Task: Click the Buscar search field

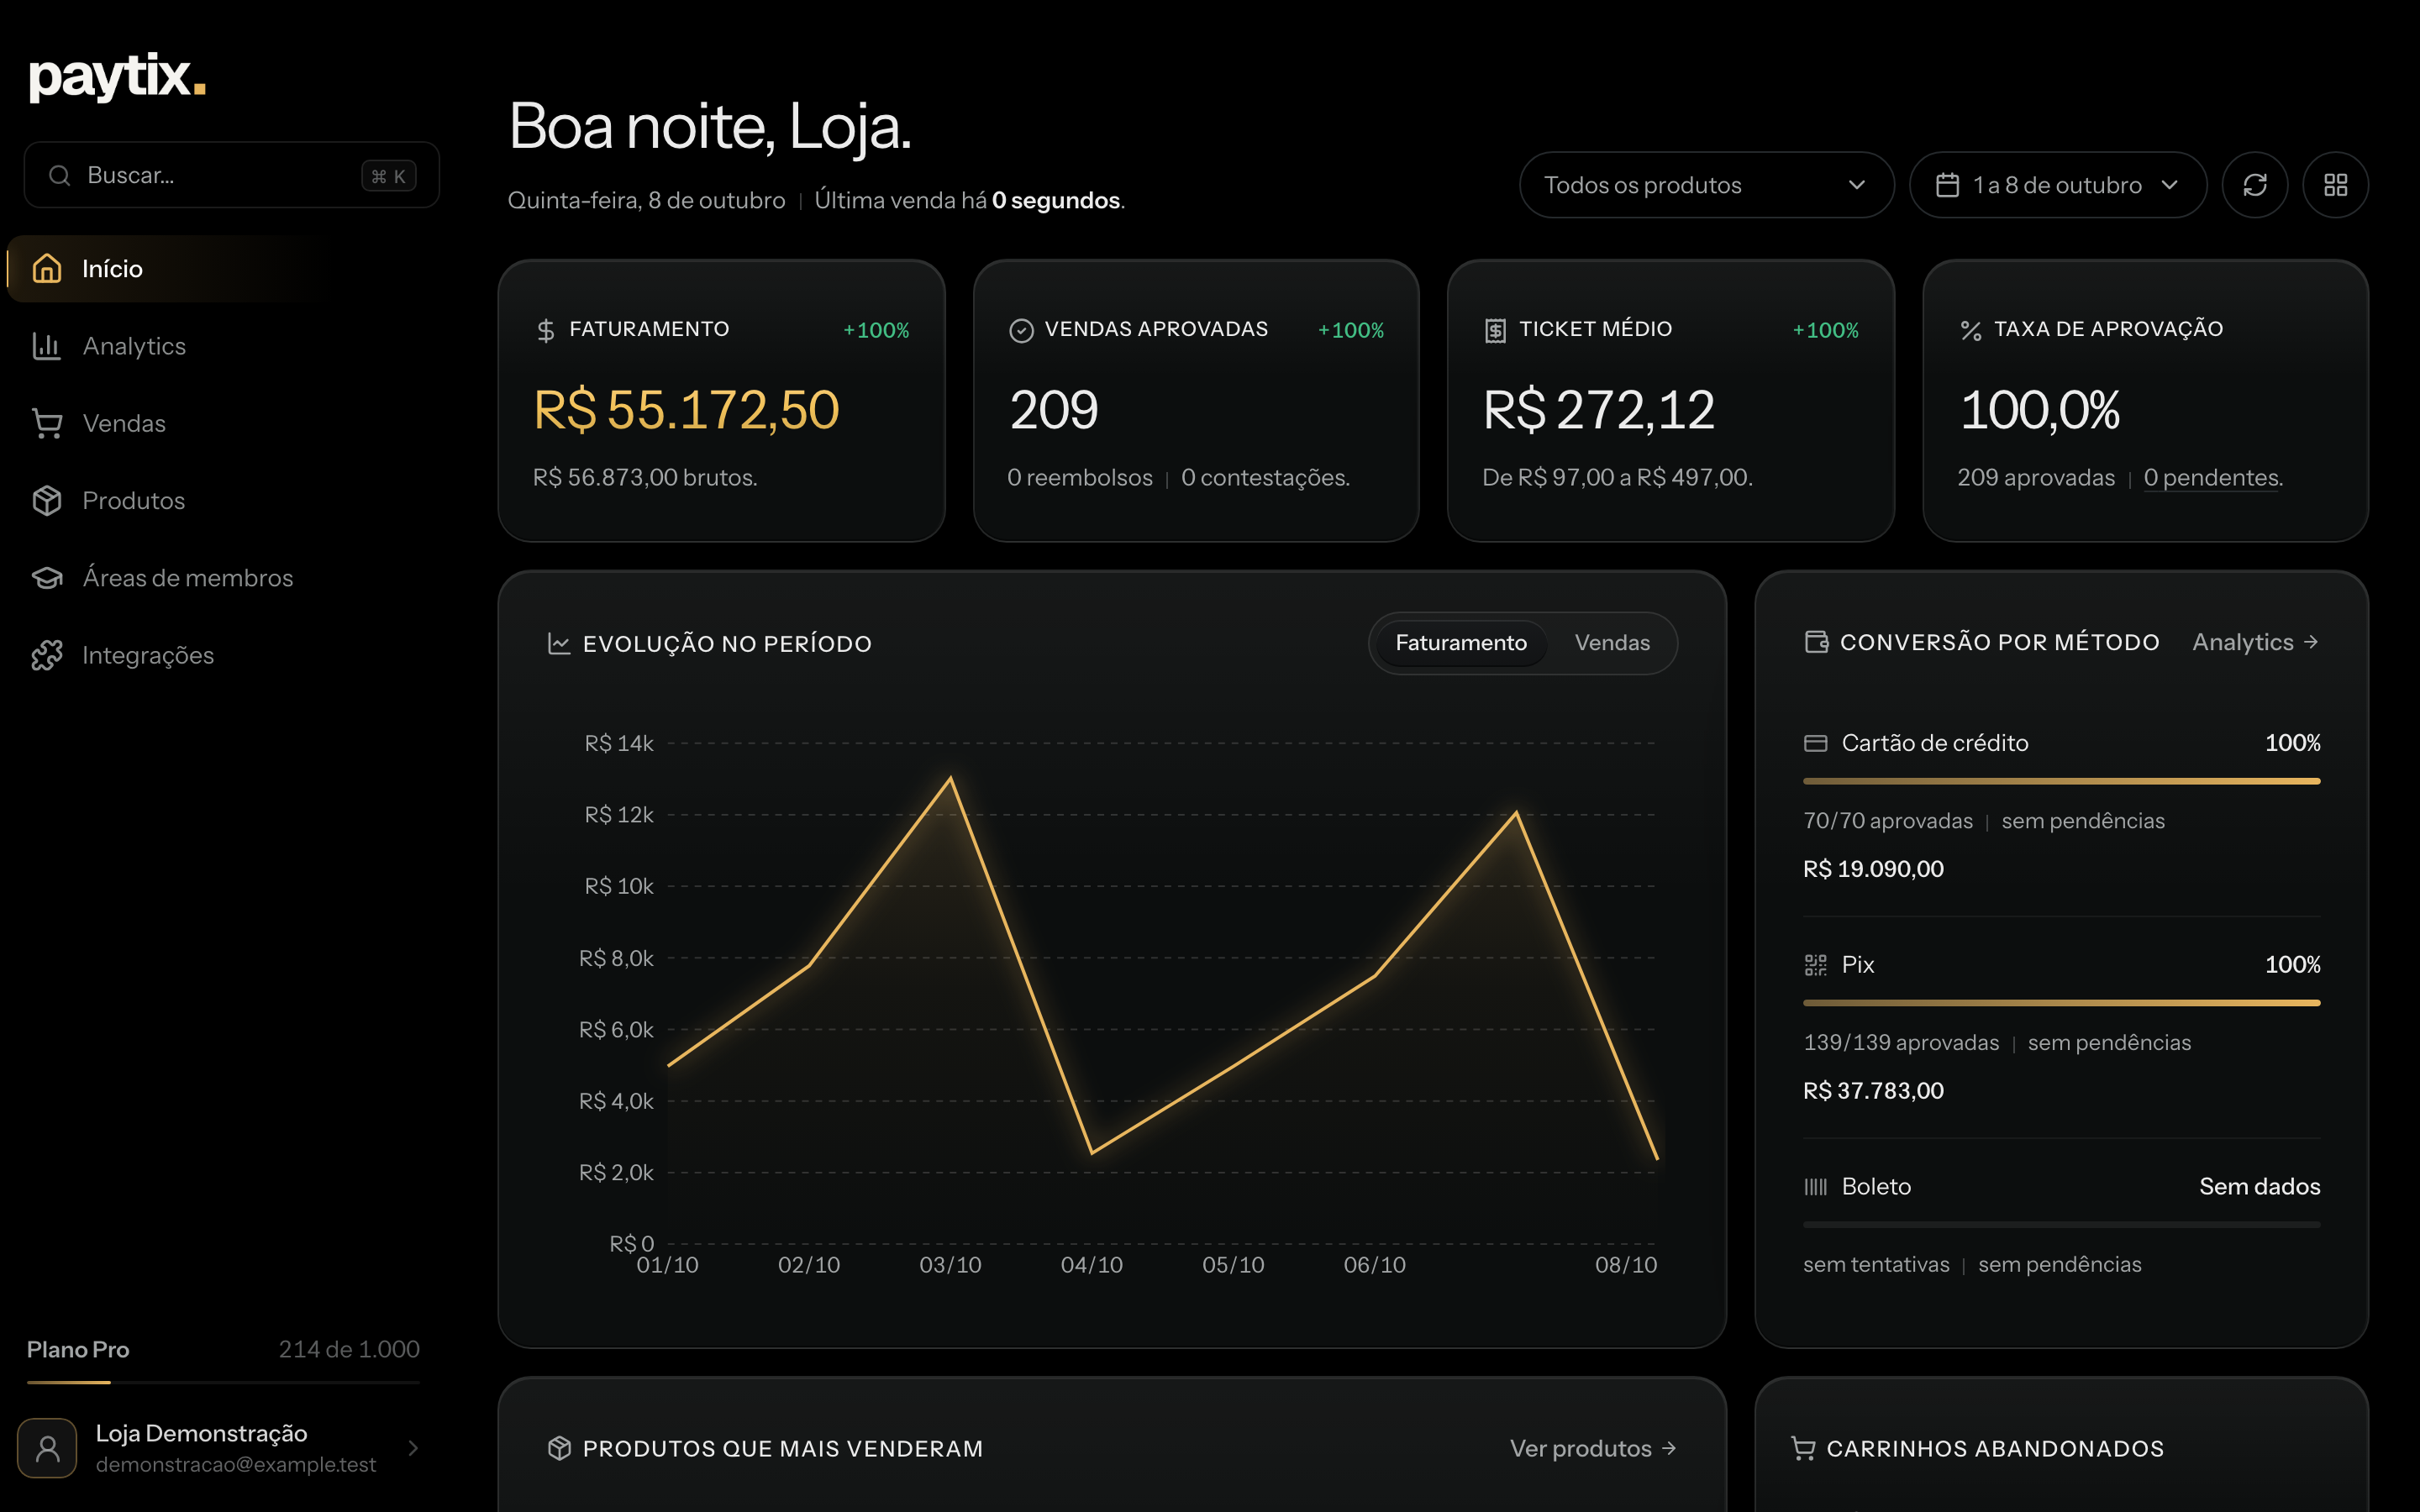Action: coord(232,175)
